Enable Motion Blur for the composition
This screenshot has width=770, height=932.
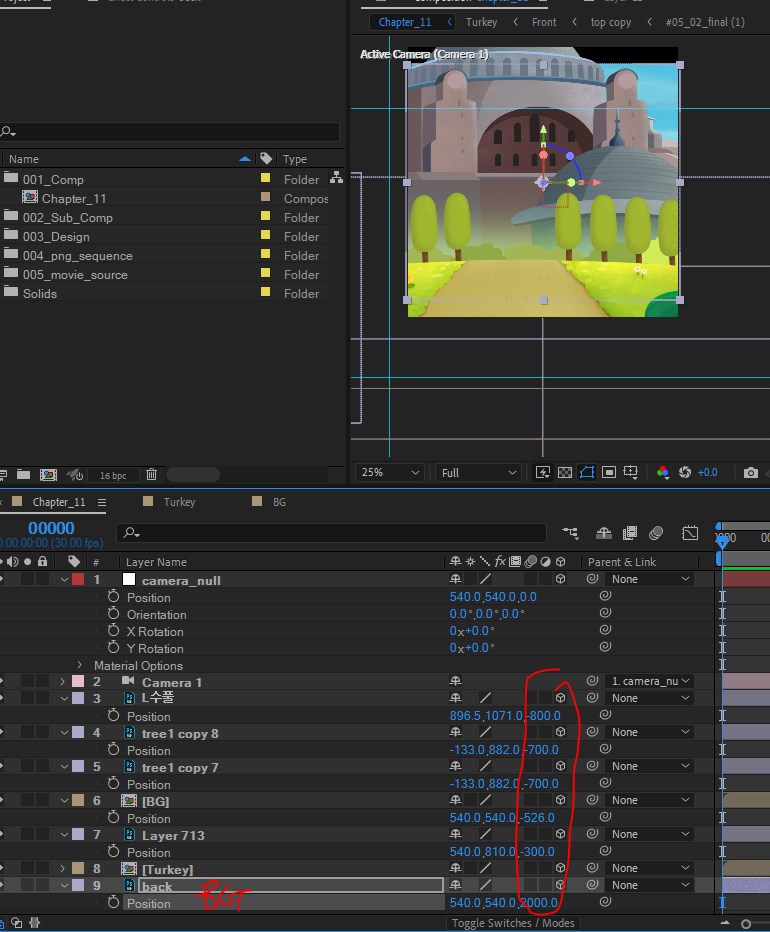(656, 533)
